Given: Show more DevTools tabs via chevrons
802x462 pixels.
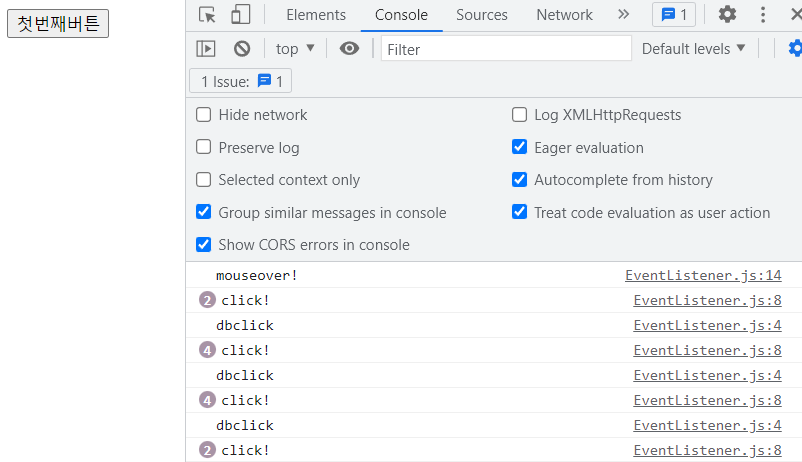Looking at the screenshot, I should tap(623, 14).
